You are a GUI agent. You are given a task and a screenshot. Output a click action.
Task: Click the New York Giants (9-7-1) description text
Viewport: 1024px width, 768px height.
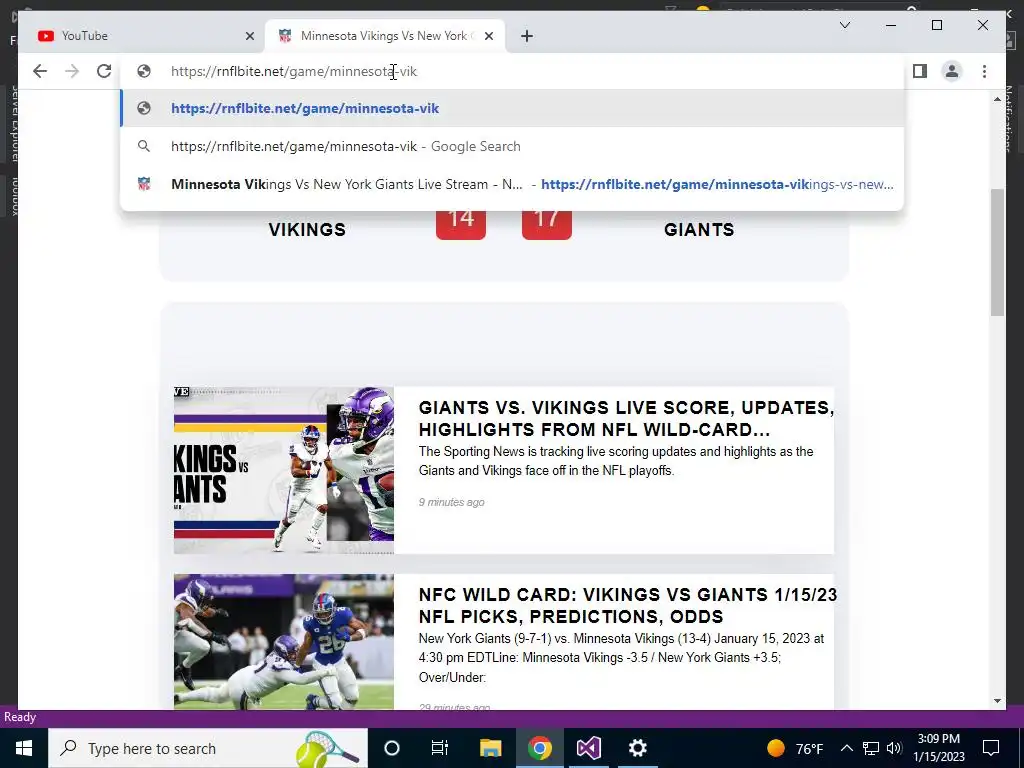click(x=621, y=658)
